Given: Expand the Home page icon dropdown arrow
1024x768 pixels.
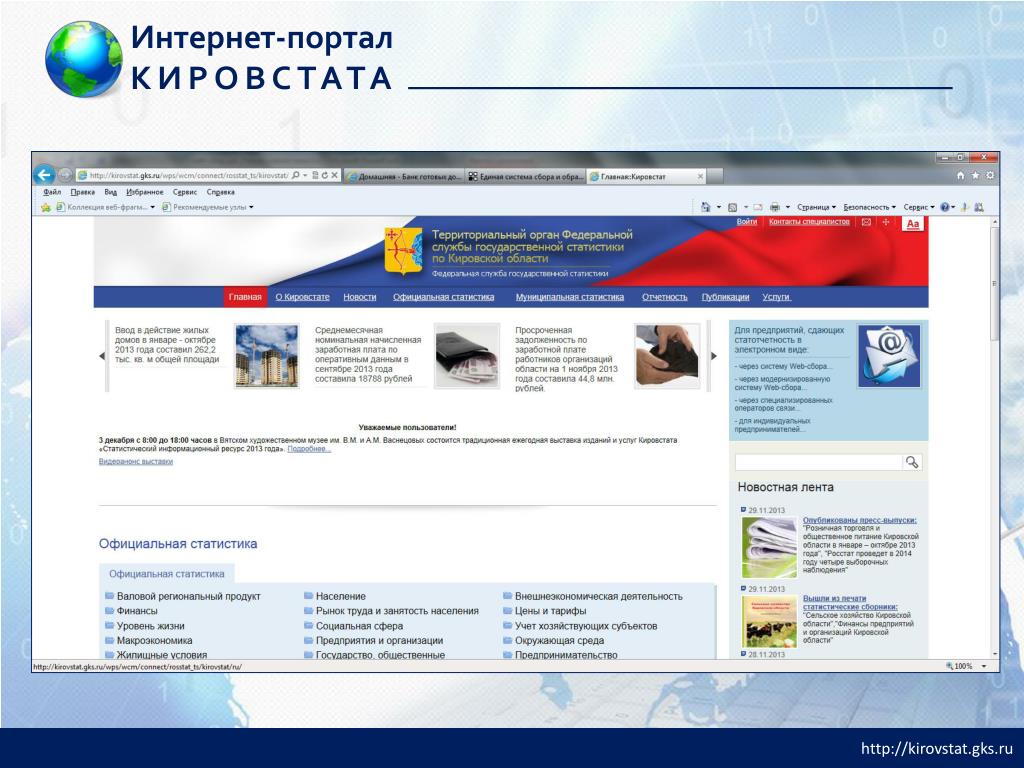Looking at the screenshot, I should pyautogui.click(x=718, y=207).
